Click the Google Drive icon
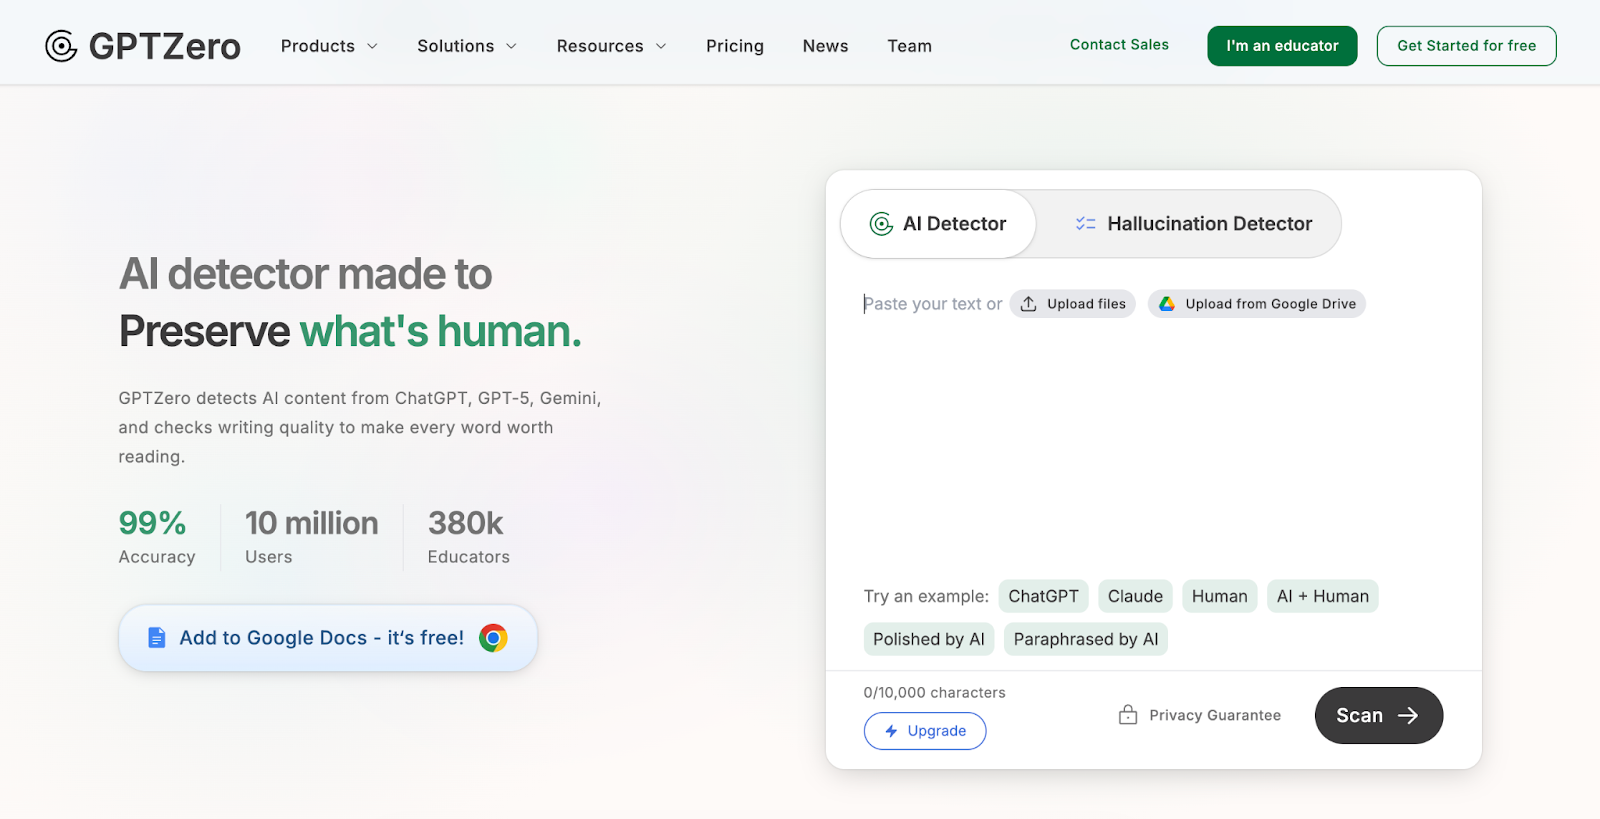 [1166, 304]
